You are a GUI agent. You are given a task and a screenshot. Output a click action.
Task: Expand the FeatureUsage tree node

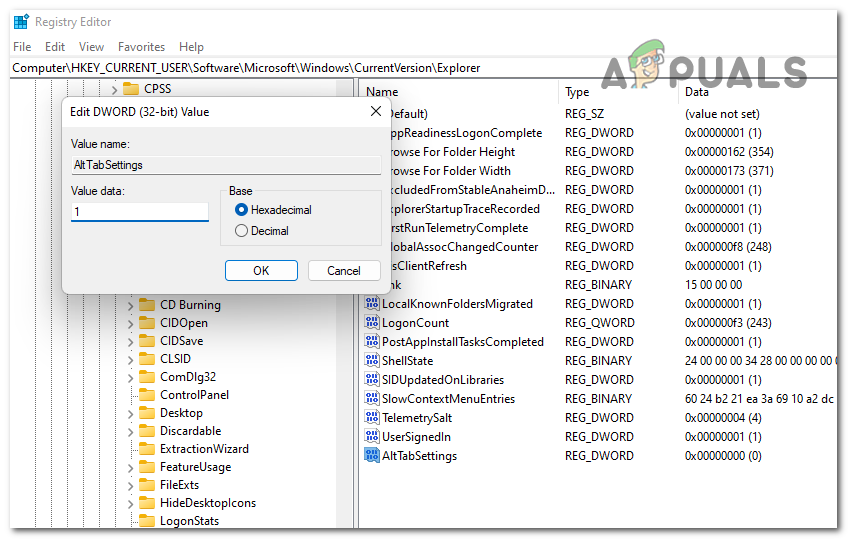130,468
